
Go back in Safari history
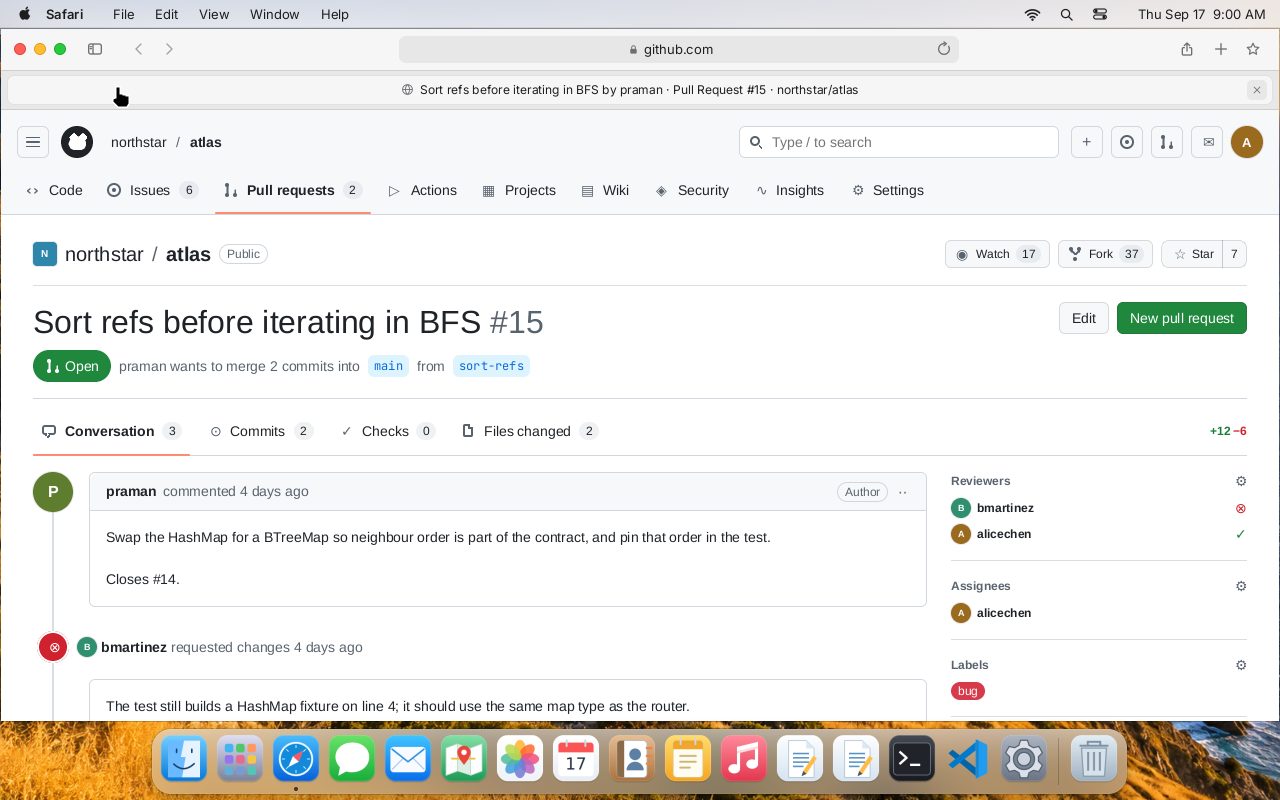139,49
